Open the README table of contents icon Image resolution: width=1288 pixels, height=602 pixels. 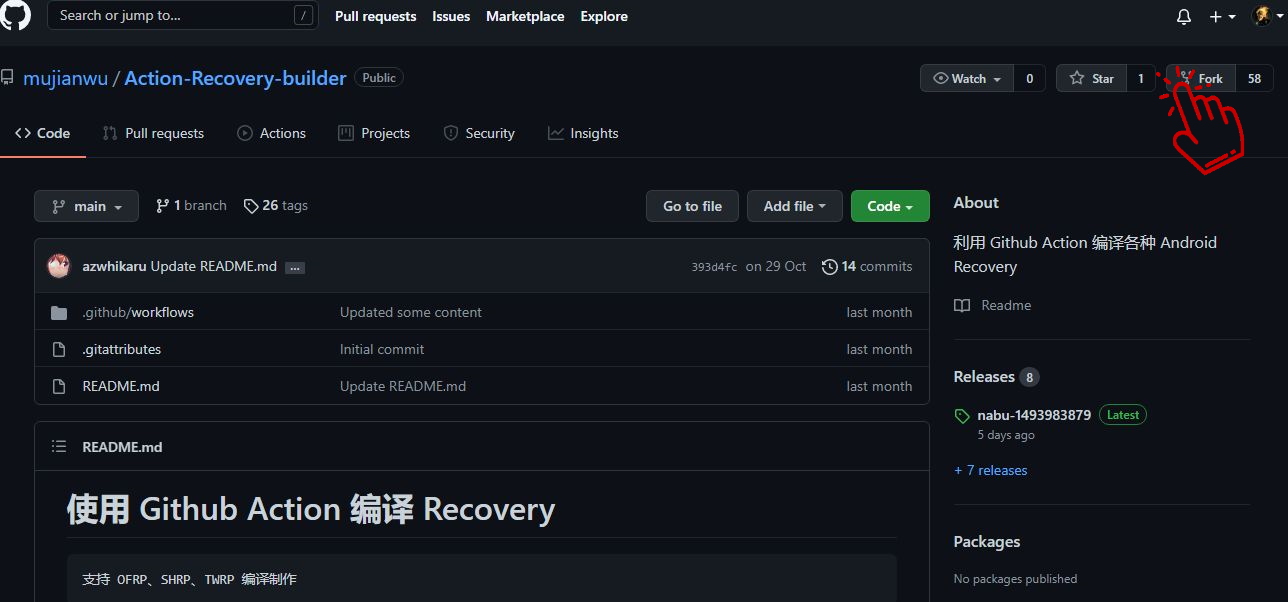click(59, 447)
